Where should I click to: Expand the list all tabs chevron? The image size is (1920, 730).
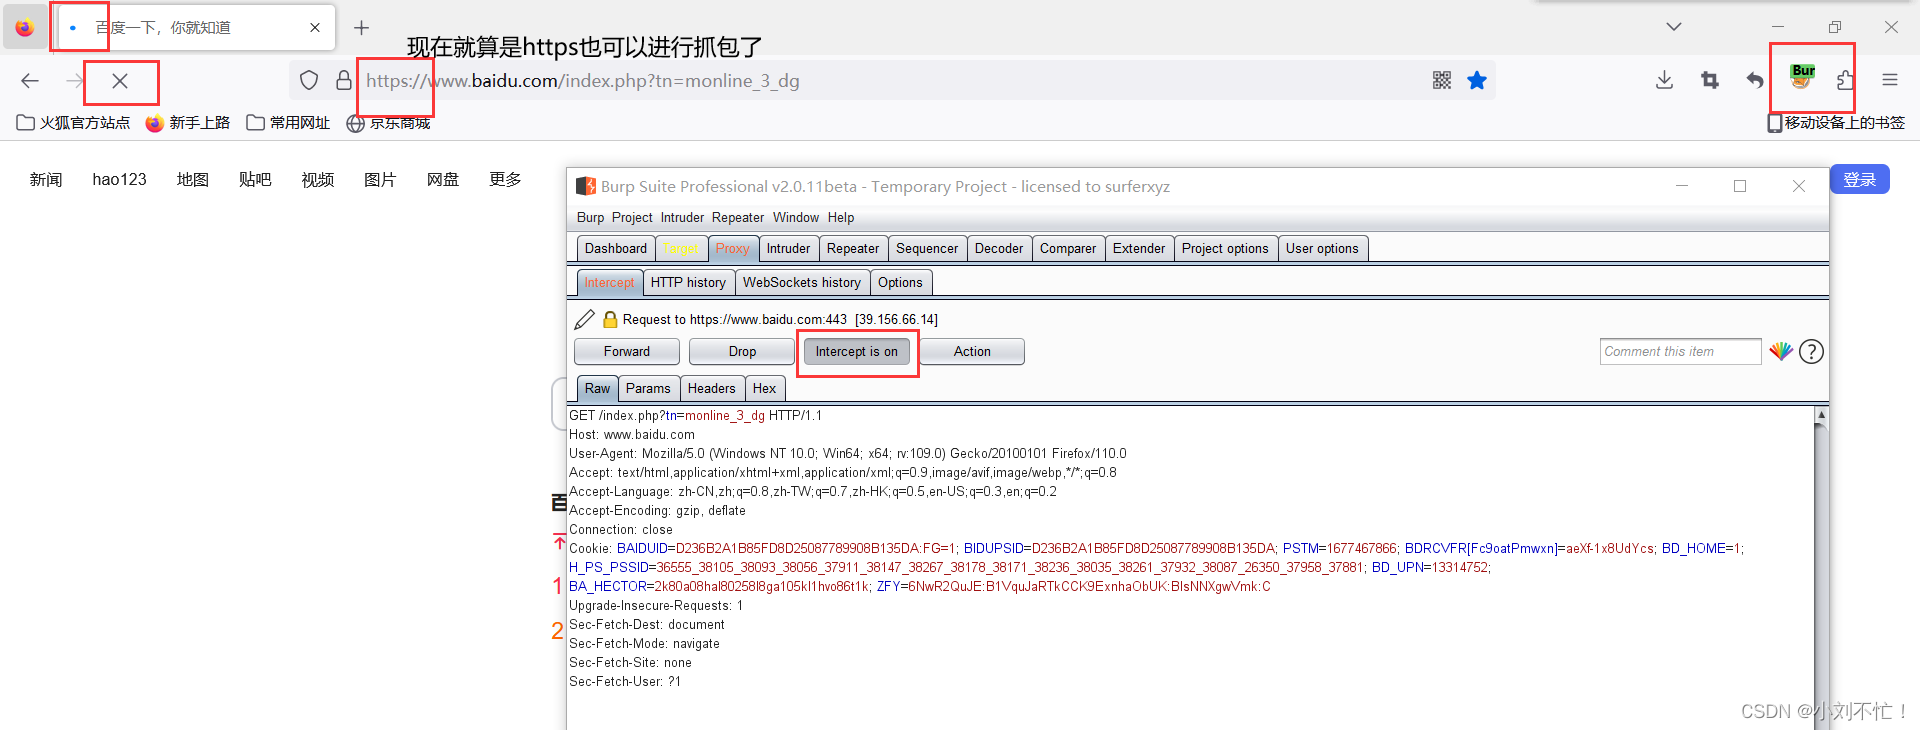click(1674, 27)
